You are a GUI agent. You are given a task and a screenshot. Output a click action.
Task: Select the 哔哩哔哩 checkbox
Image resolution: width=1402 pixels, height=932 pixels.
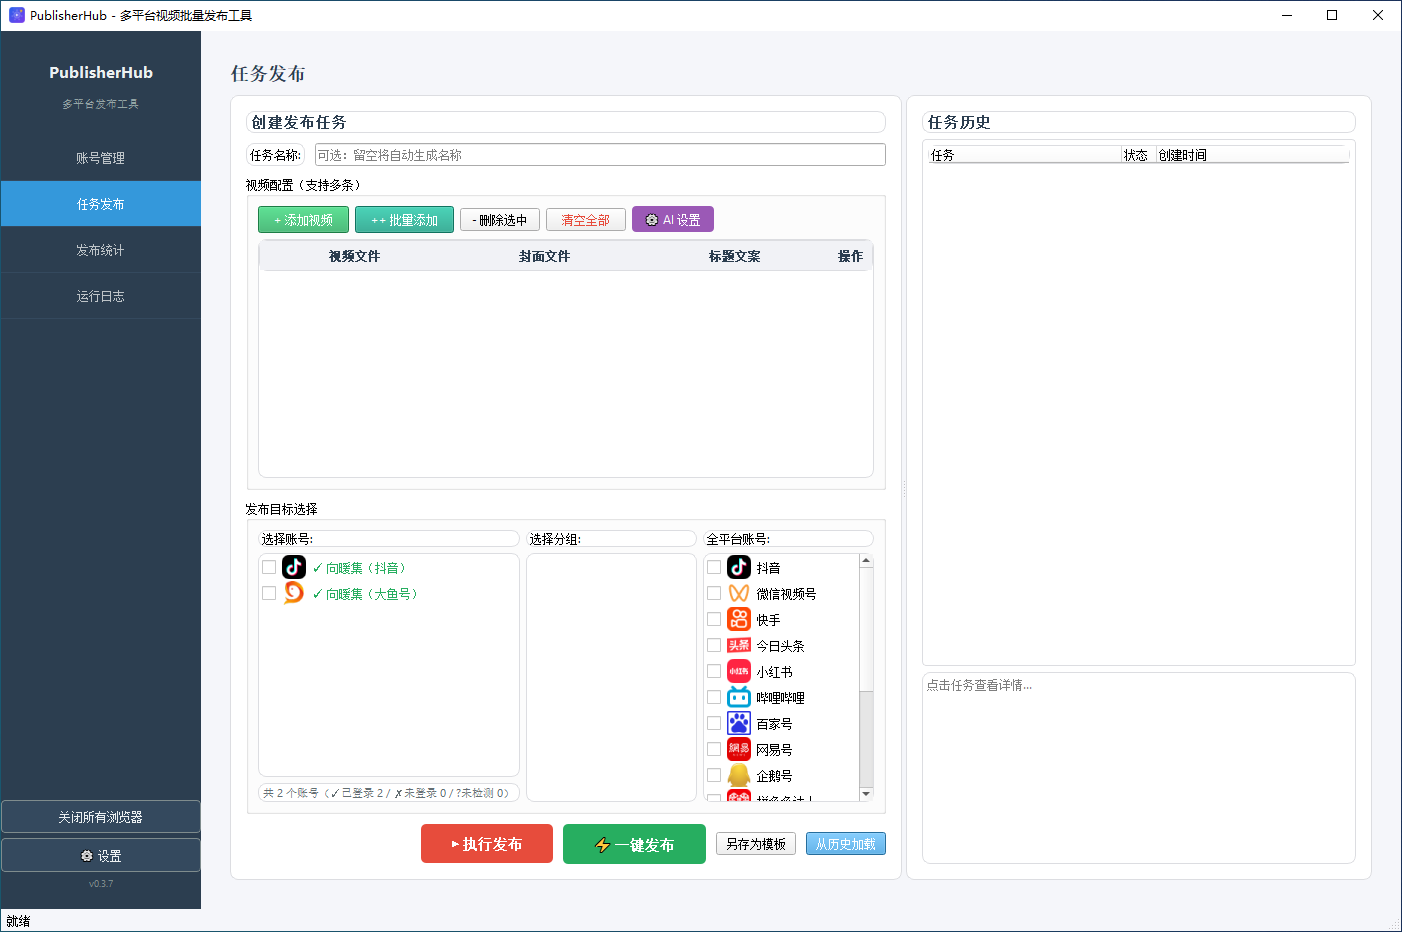pyautogui.click(x=714, y=697)
